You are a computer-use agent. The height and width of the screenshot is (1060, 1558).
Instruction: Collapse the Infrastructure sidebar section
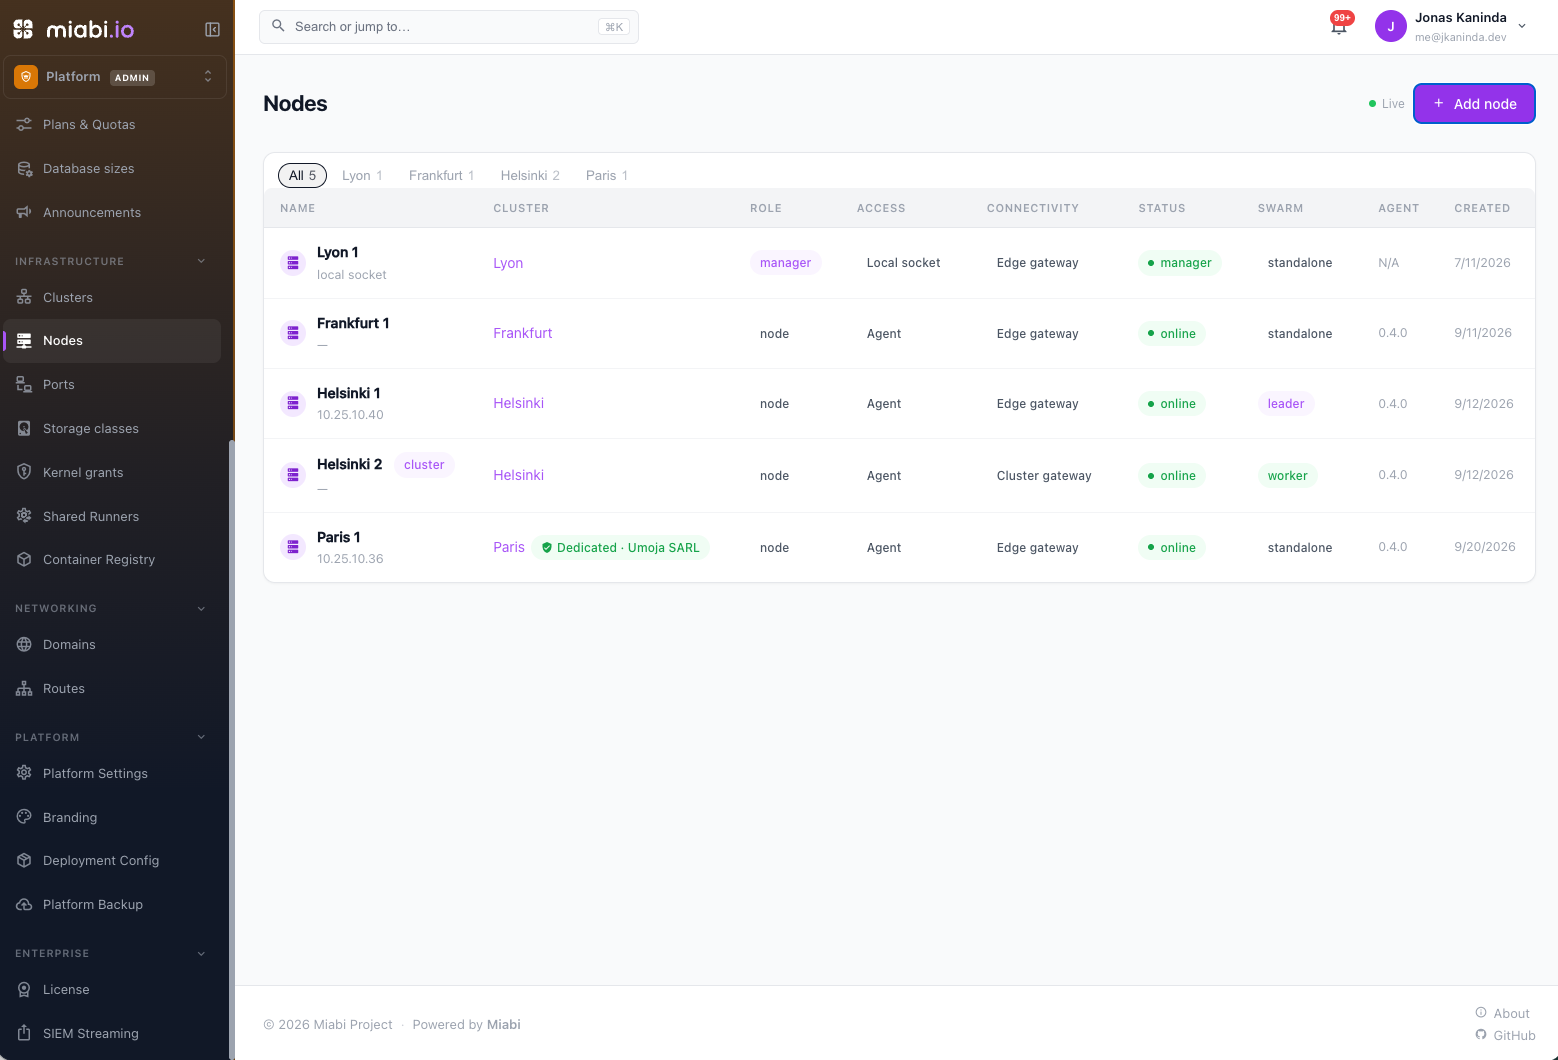[x=201, y=261]
